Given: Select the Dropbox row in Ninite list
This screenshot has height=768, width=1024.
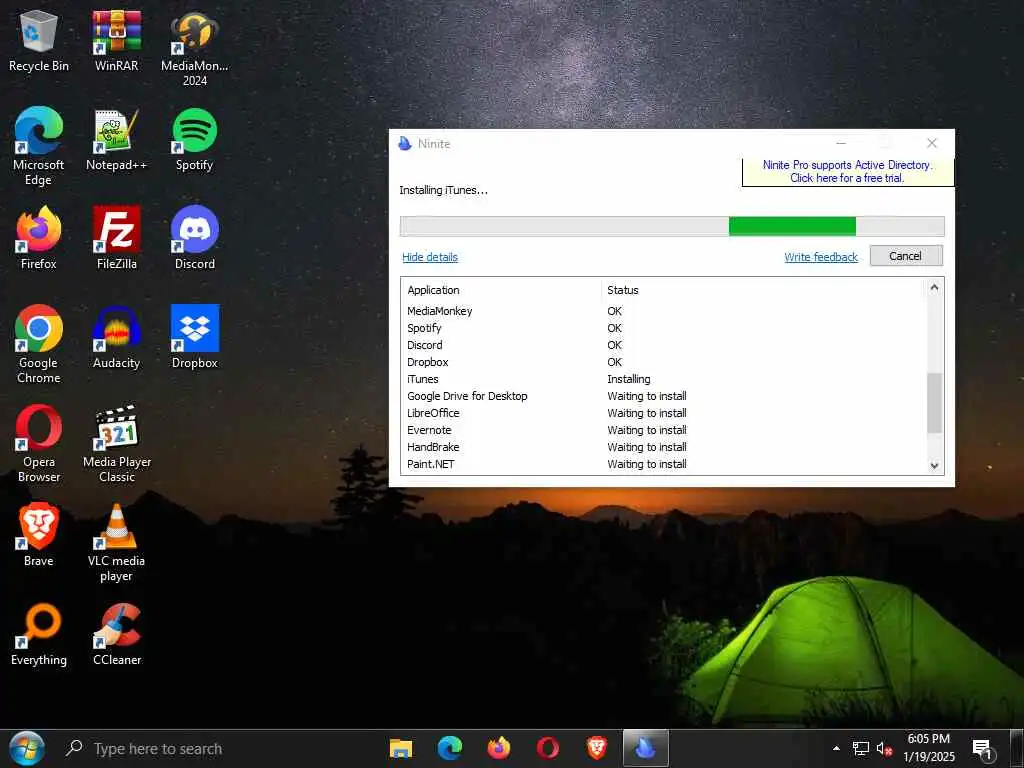Looking at the screenshot, I should (x=664, y=362).
